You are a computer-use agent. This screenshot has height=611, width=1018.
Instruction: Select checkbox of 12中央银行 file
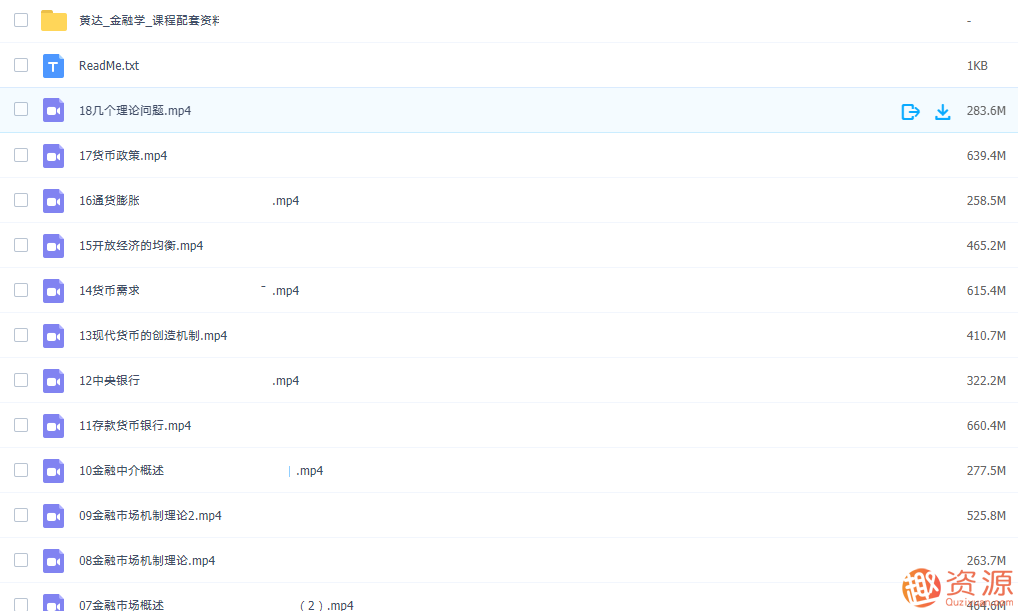tap(21, 380)
